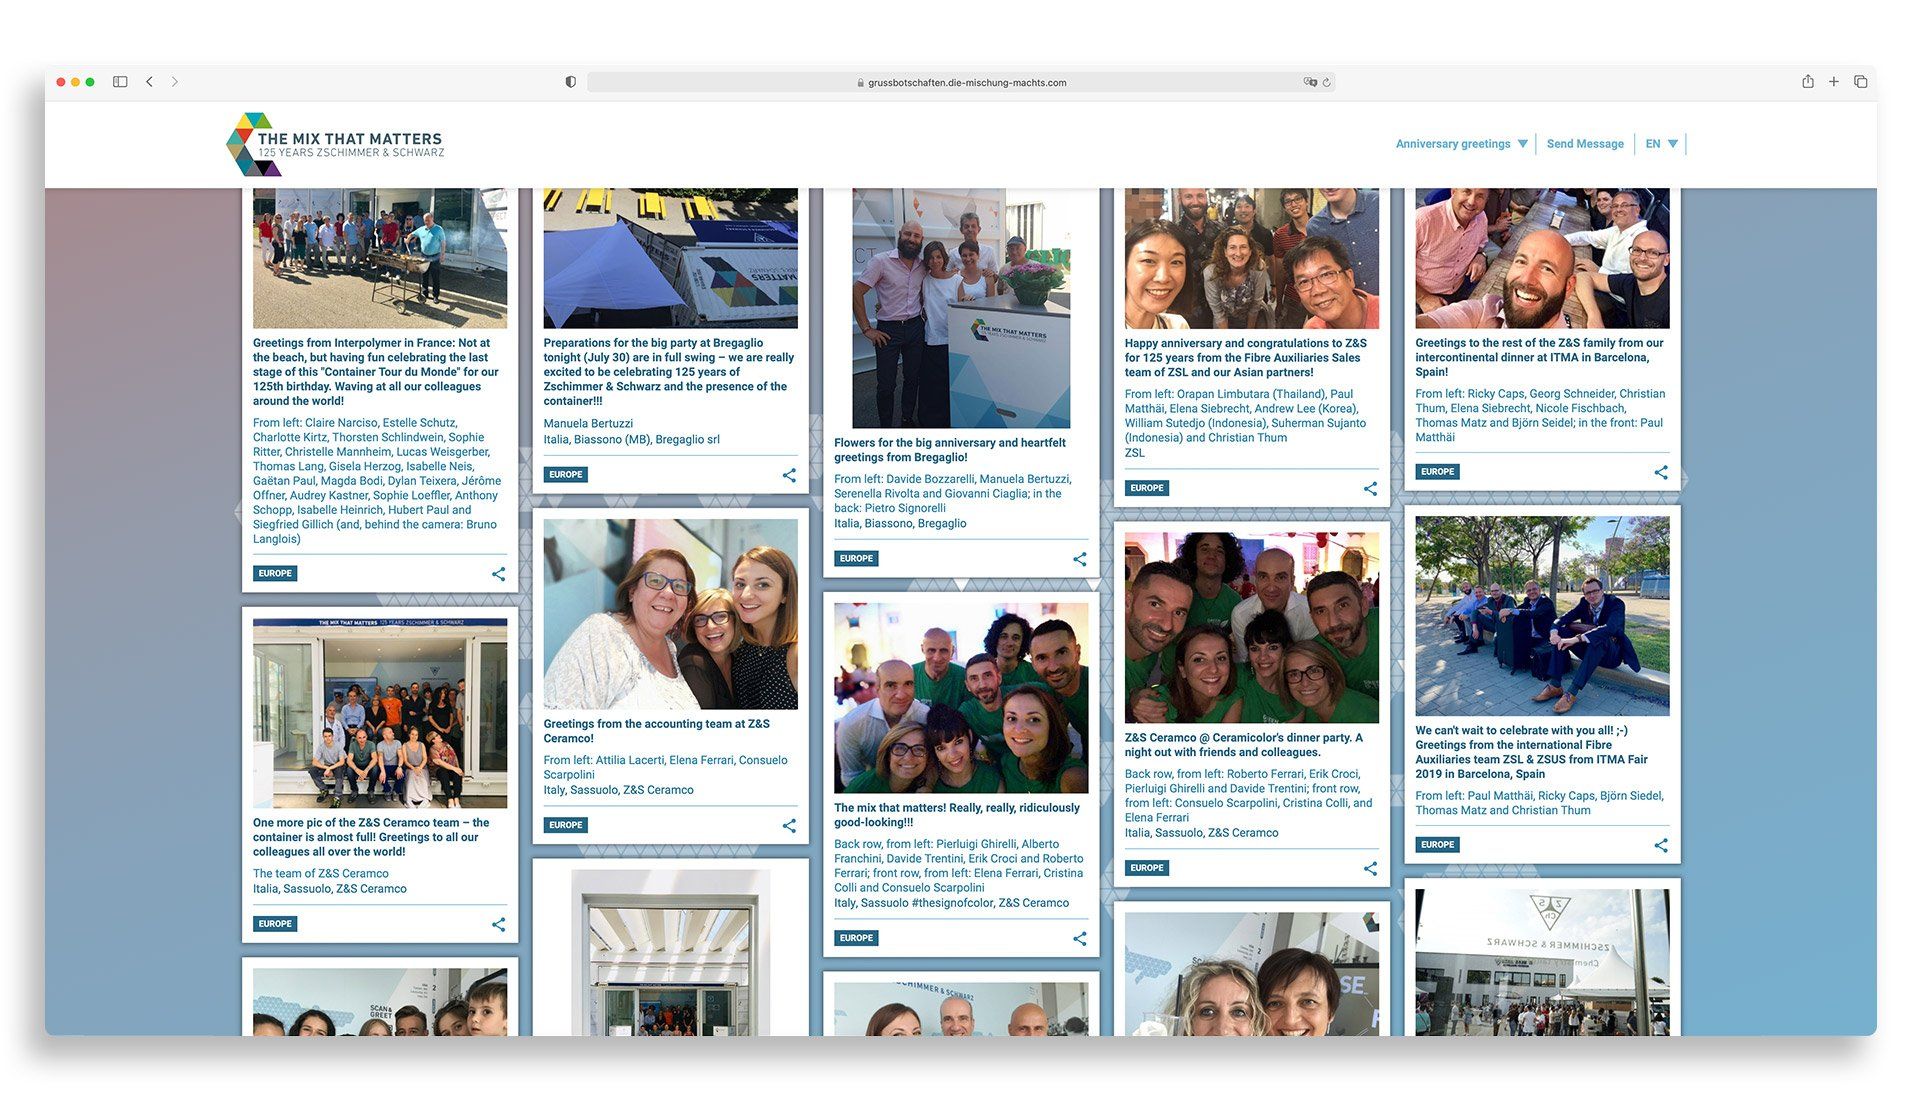Image resolution: width=1920 pixels, height=1116 pixels.
Task: Share the ITMA Barcelona intercontinental dinner post
Action: click(1661, 472)
